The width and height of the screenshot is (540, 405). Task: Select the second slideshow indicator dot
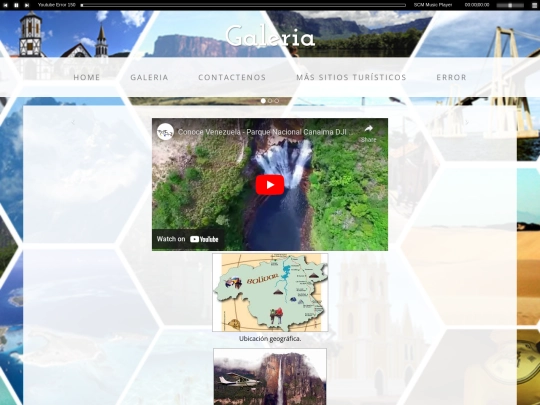[270, 101]
